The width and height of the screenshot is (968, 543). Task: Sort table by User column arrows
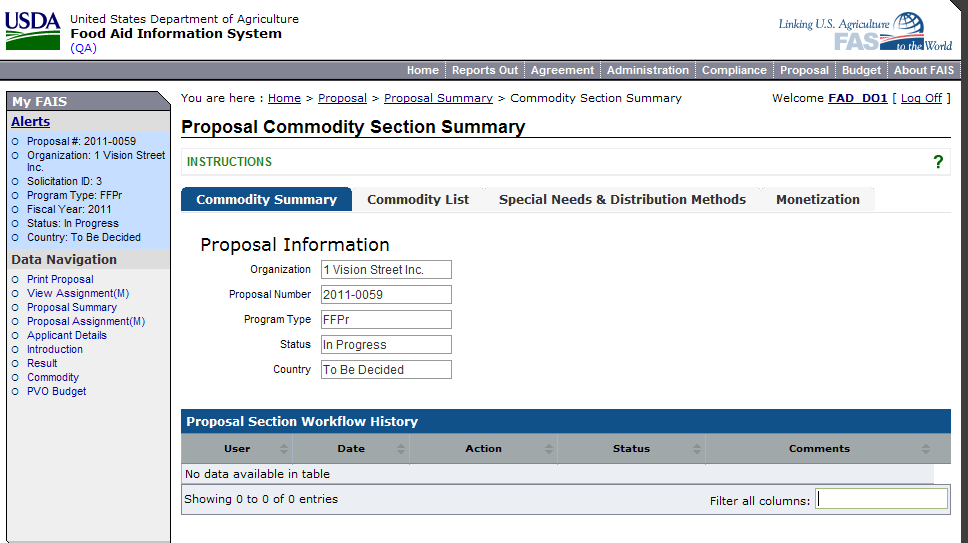point(284,449)
